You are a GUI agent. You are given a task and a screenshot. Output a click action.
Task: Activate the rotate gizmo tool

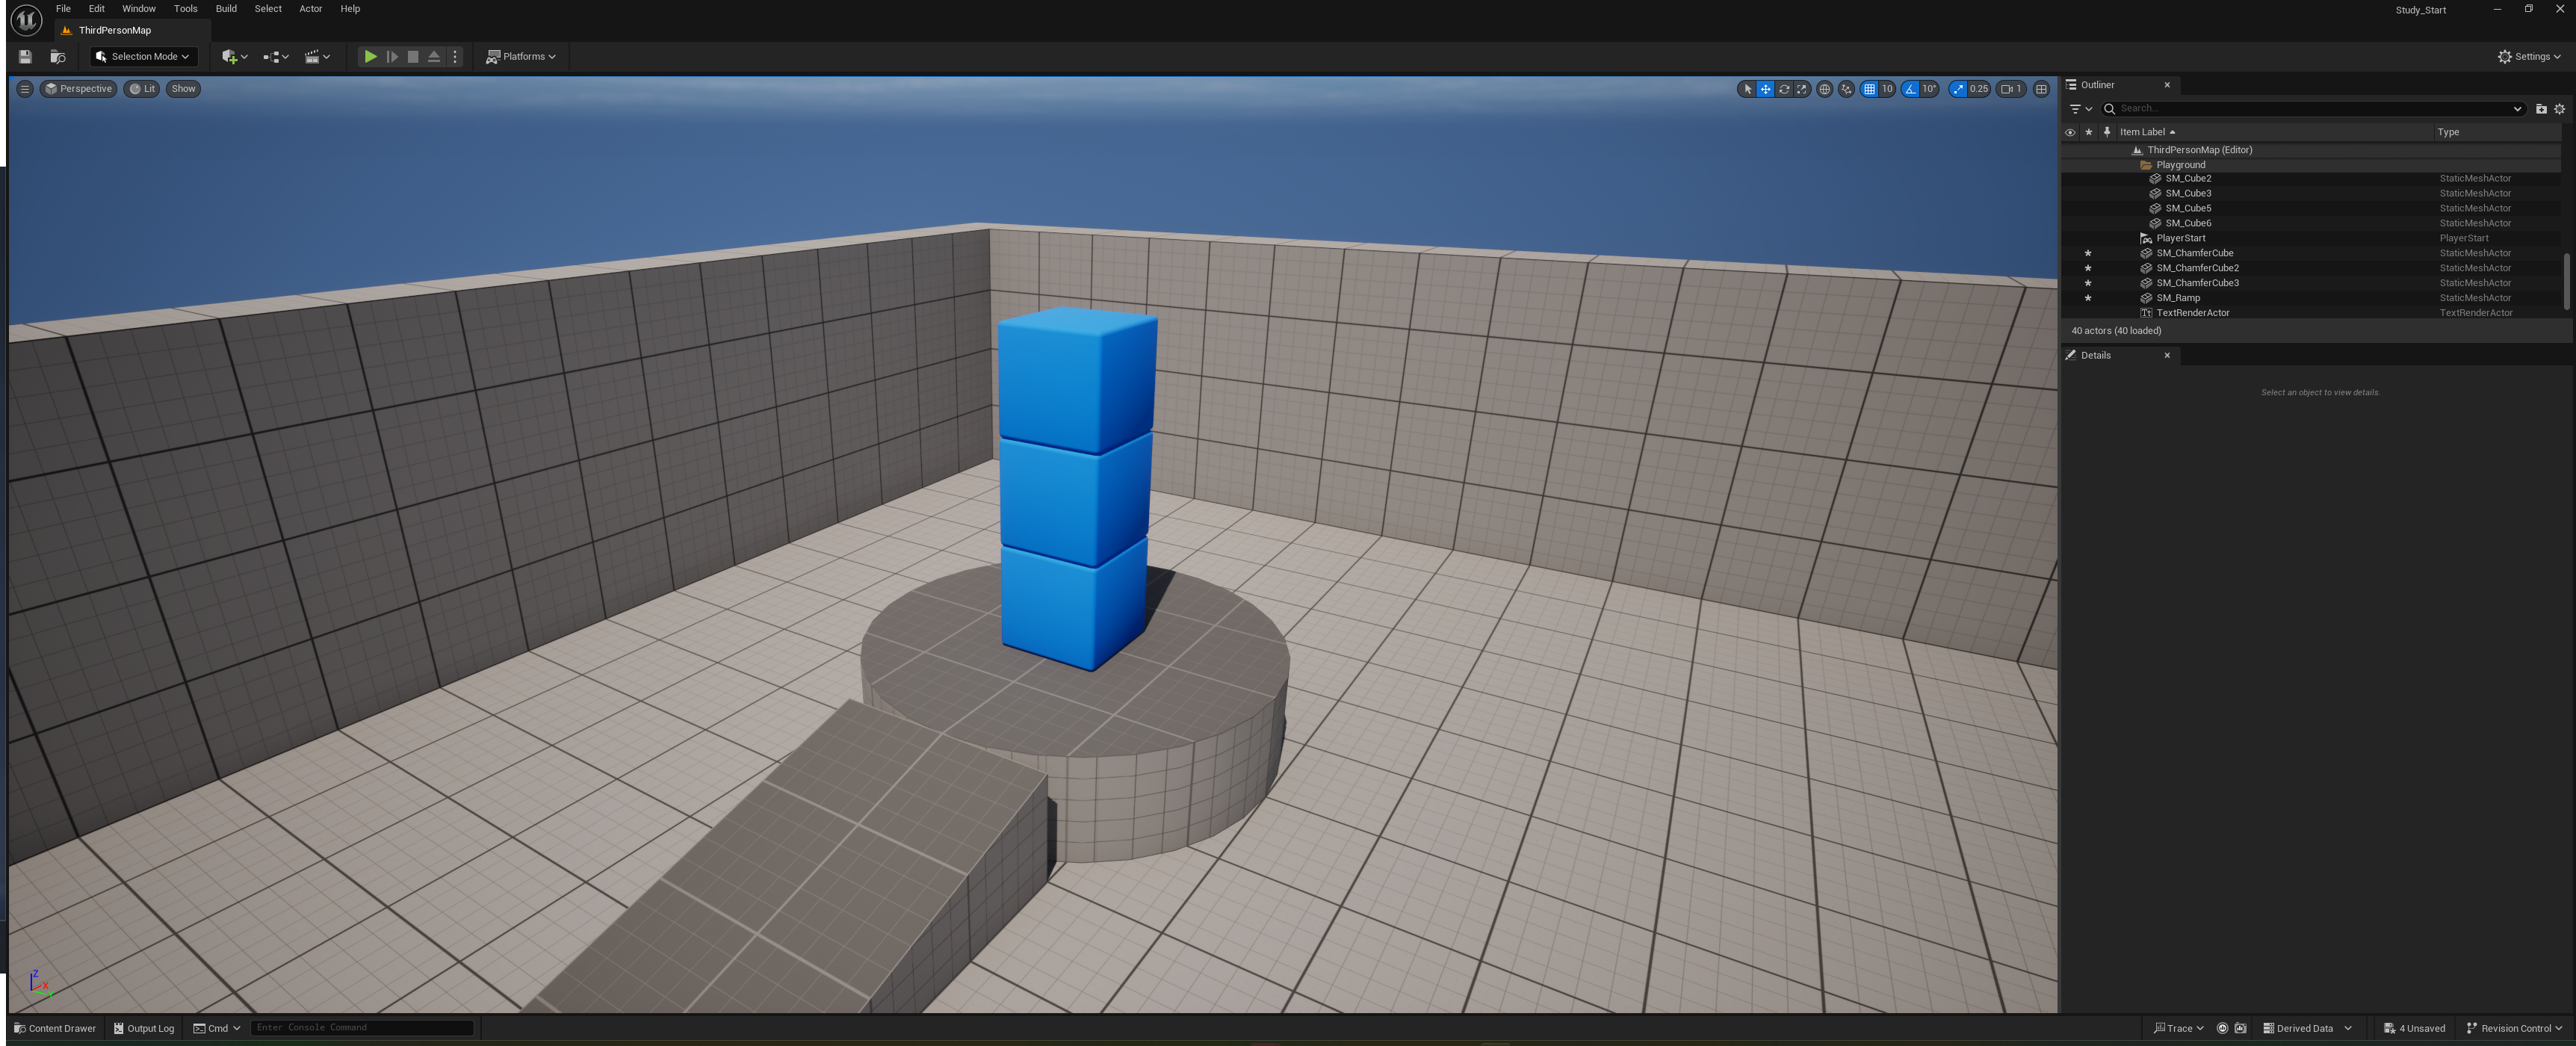click(1783, 89)
